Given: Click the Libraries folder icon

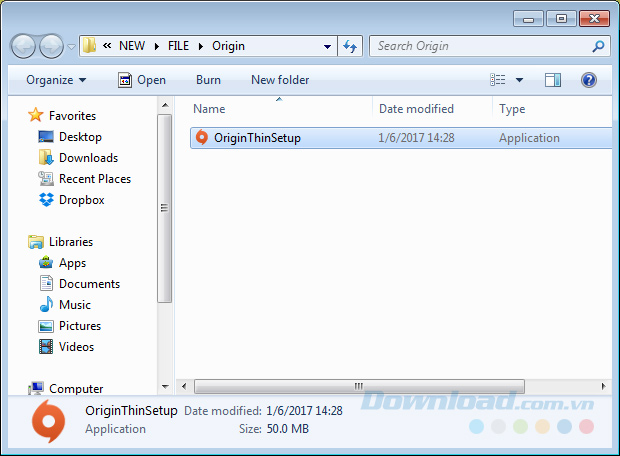Looking at the screenshot, I should 36,242.
